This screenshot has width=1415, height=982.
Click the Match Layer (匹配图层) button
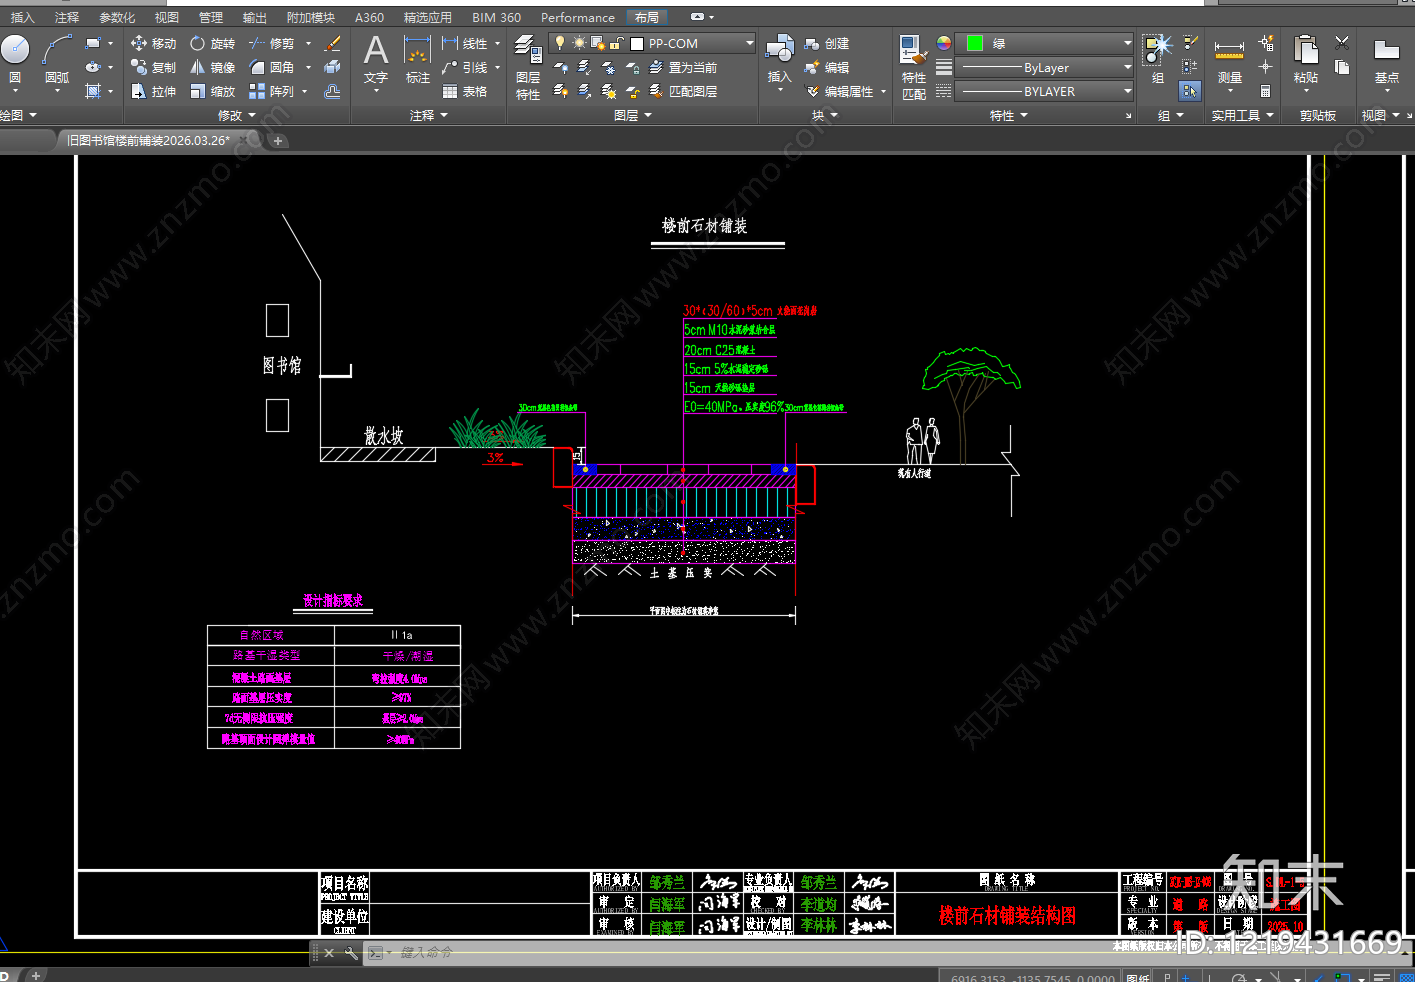click(683, 92)
